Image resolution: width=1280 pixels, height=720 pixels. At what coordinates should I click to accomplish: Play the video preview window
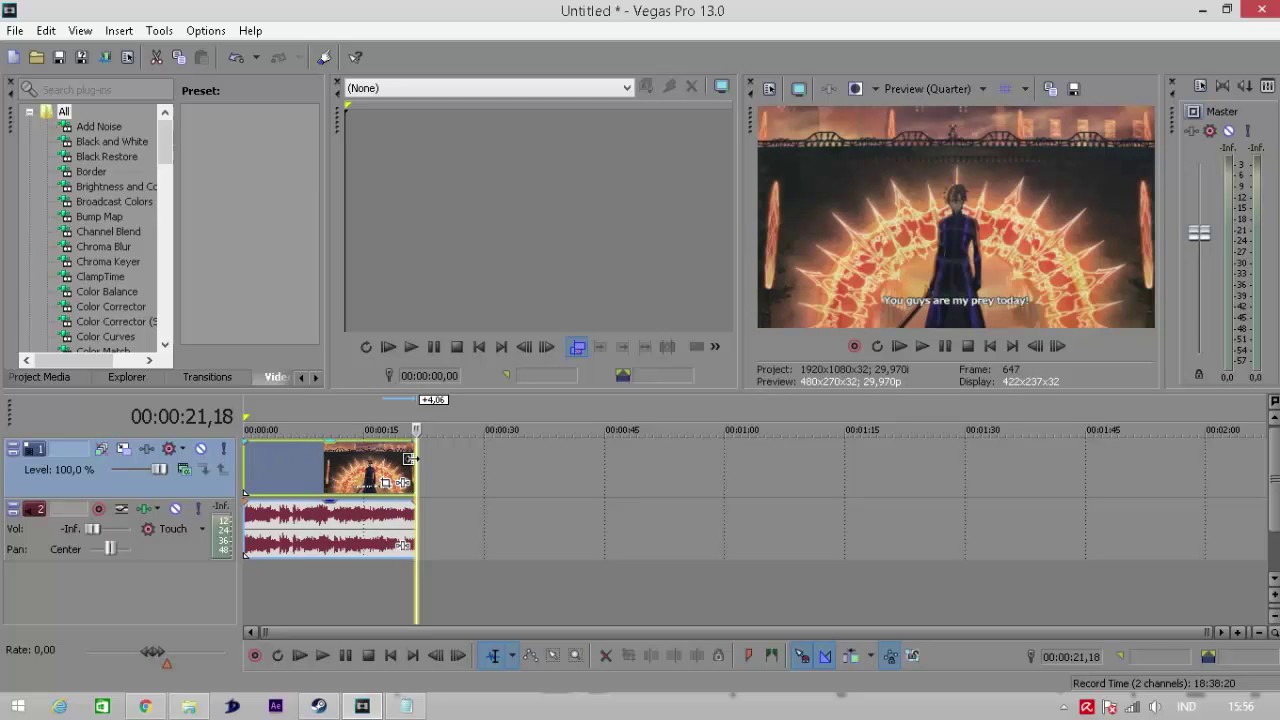click(922, 346)
